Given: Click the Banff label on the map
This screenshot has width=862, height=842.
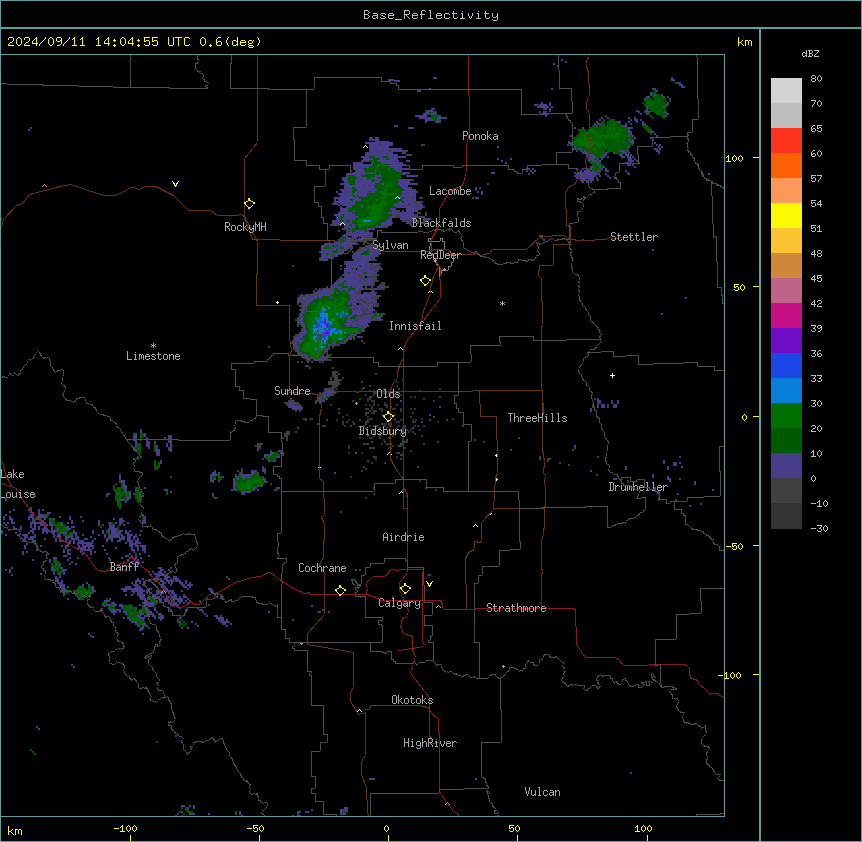Looking at the screenshot, I should 124,567.
